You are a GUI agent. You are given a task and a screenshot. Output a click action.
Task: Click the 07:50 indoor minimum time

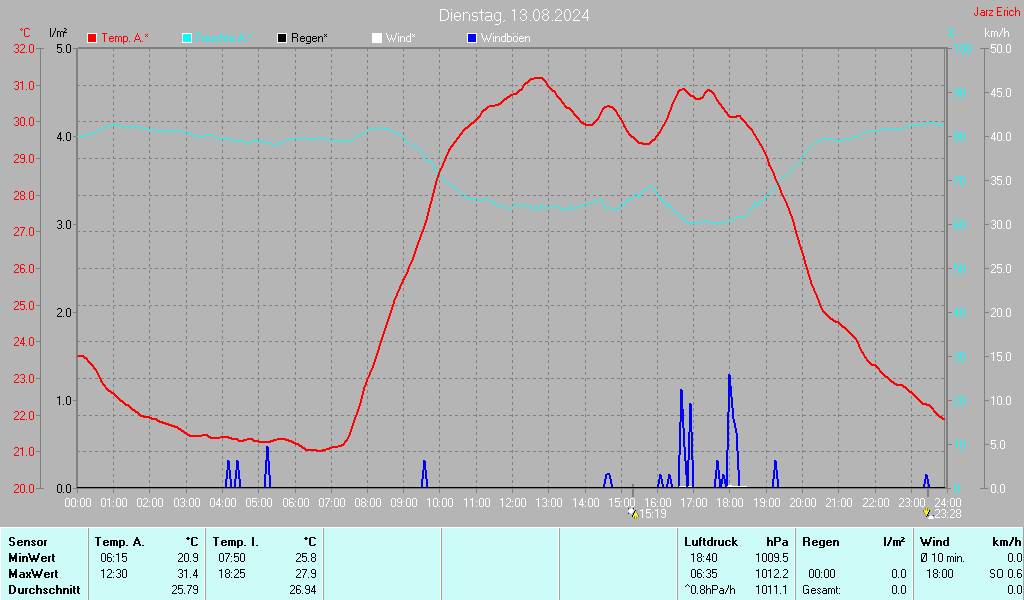point(232,558)
